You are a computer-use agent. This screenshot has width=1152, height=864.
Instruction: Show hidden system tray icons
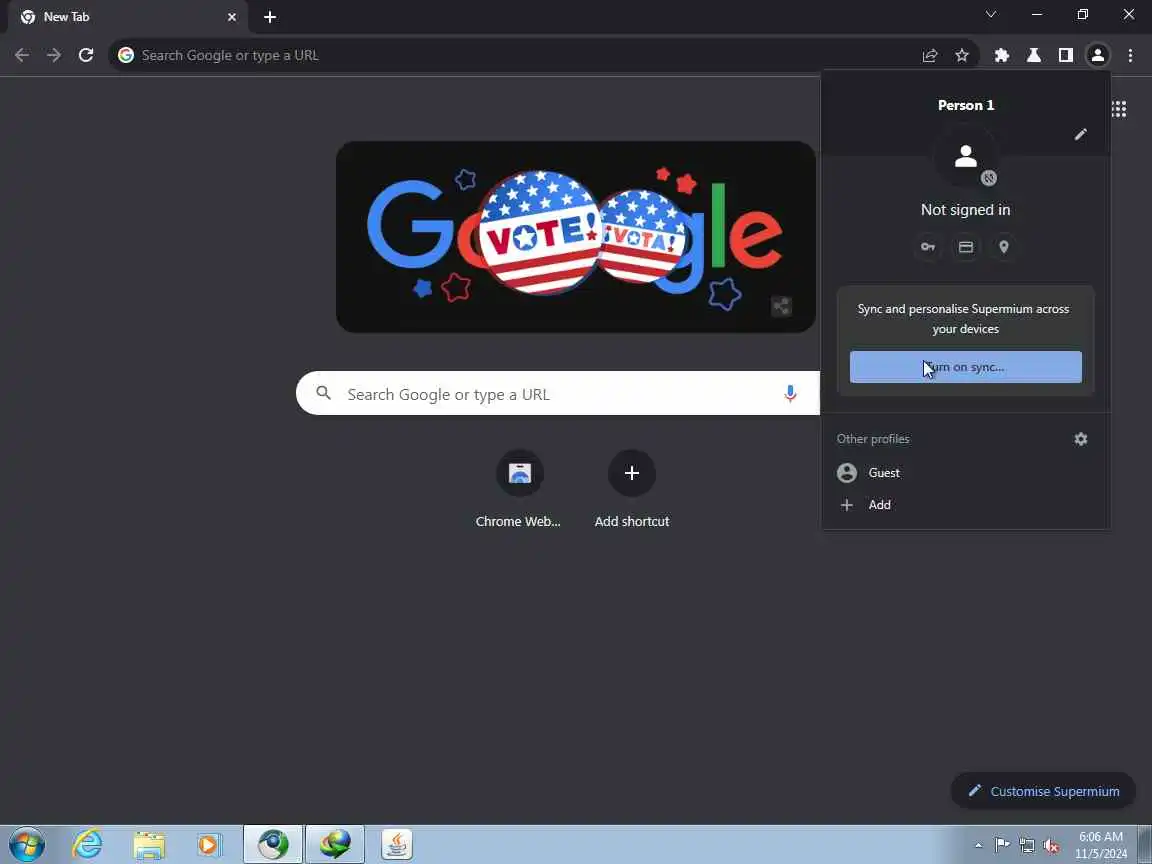point(978,846)
